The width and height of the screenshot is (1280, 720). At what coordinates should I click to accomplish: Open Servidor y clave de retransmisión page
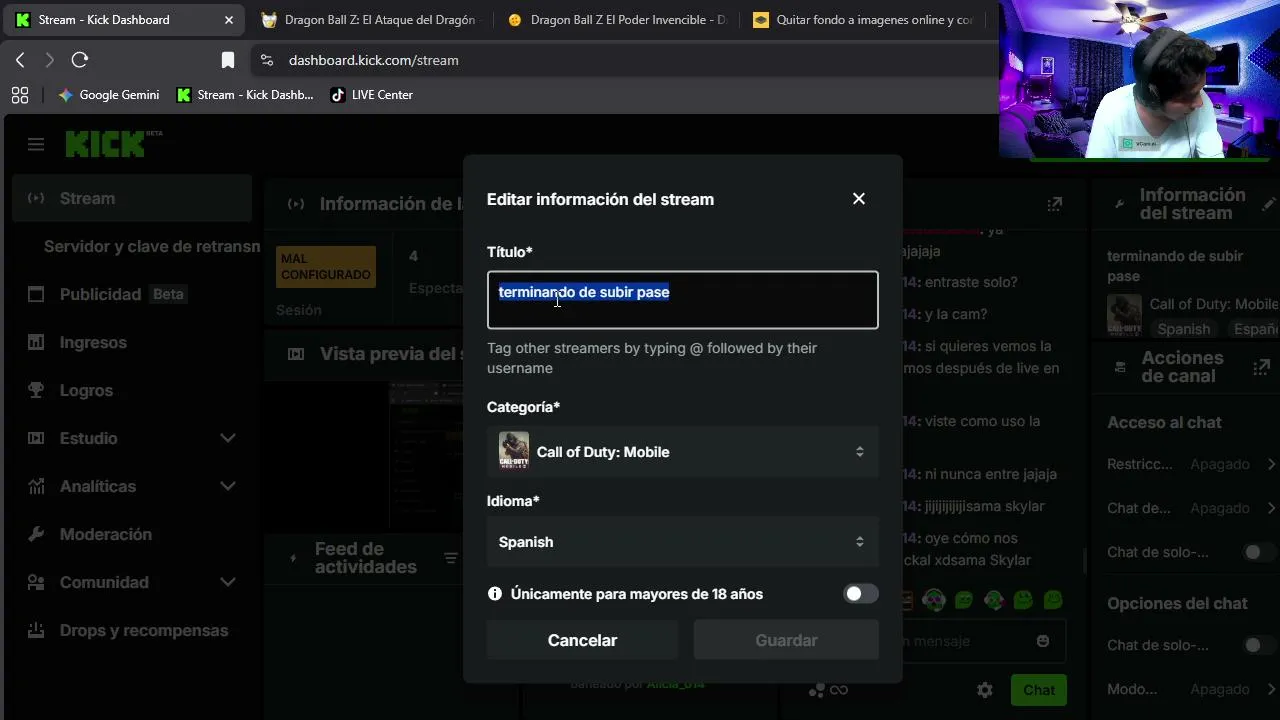tap(152, 246)
